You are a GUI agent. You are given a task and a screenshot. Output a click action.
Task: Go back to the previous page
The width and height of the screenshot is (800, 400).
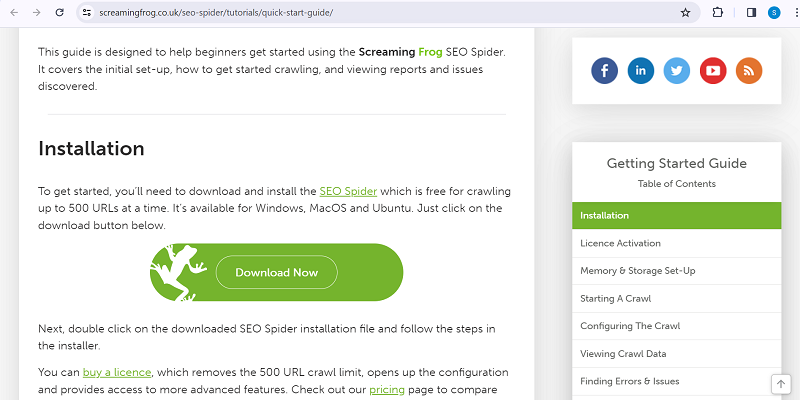(14, 13)
